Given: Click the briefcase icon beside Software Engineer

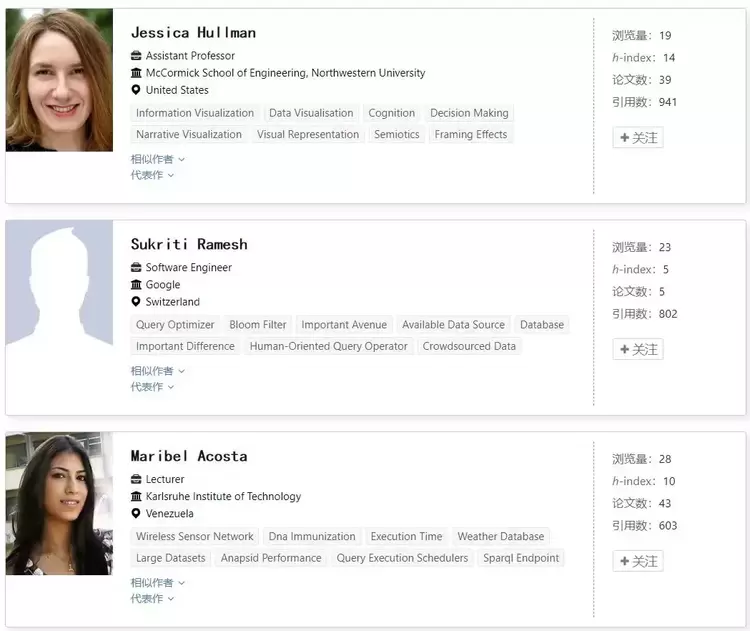Looking at the screenshot, I should pos(136,268).
